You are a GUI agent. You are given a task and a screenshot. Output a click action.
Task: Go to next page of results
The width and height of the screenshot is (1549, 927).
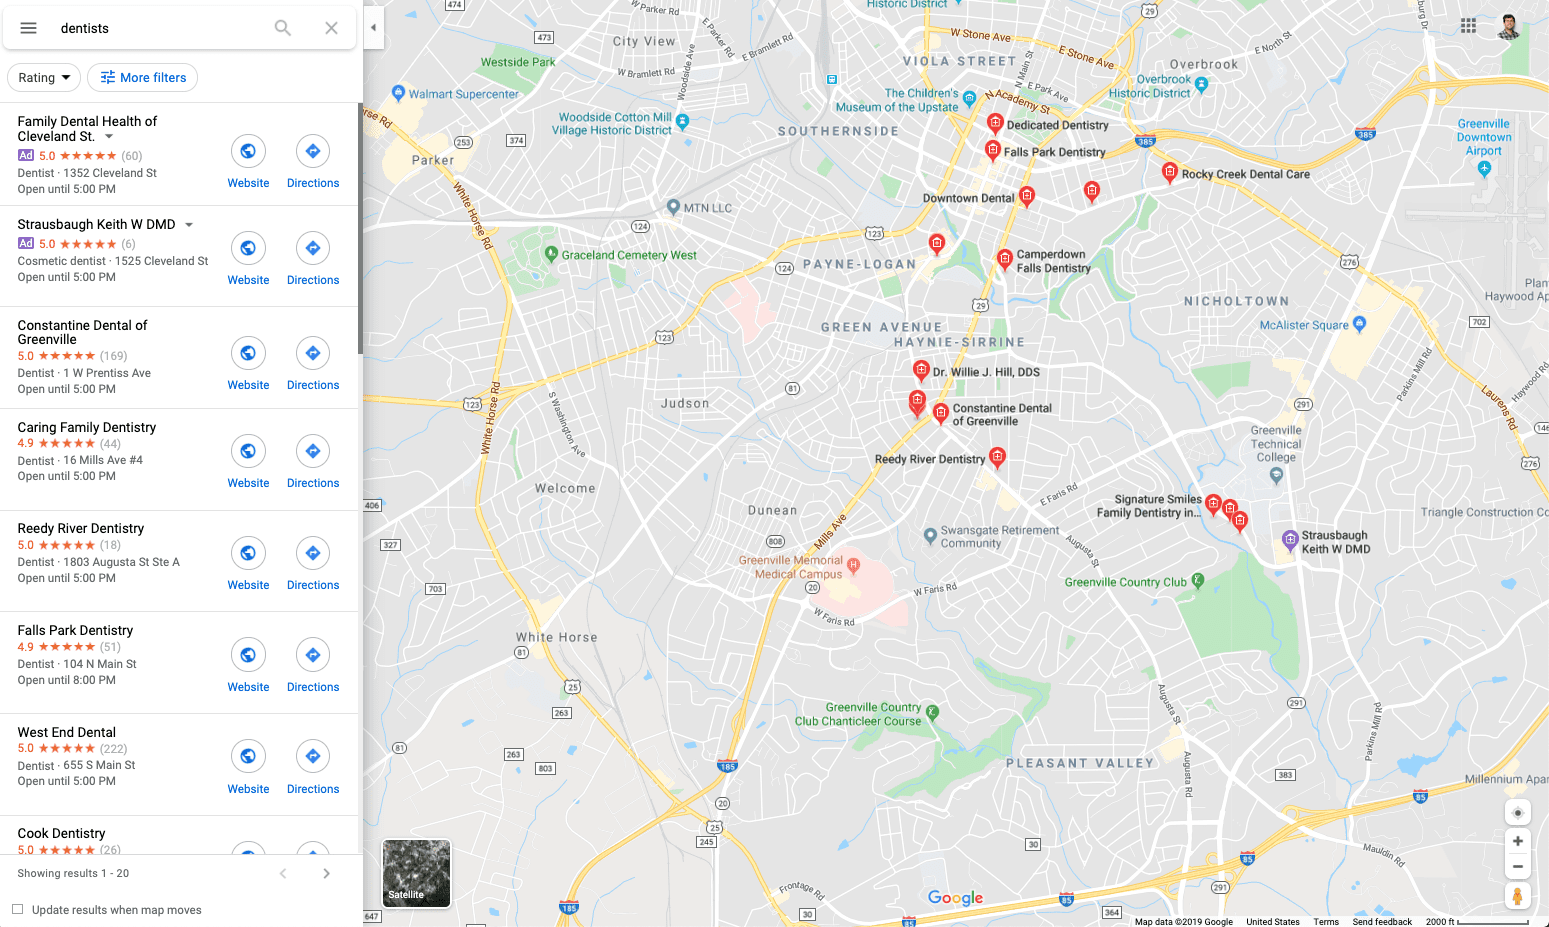(x=326, y=873)
